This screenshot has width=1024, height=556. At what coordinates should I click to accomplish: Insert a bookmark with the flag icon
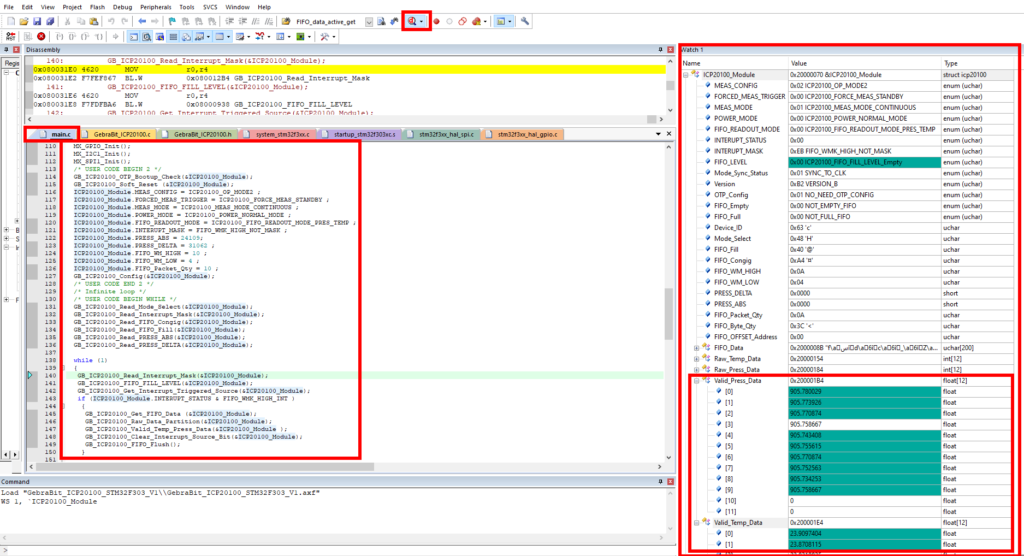[x=172, y=22]
